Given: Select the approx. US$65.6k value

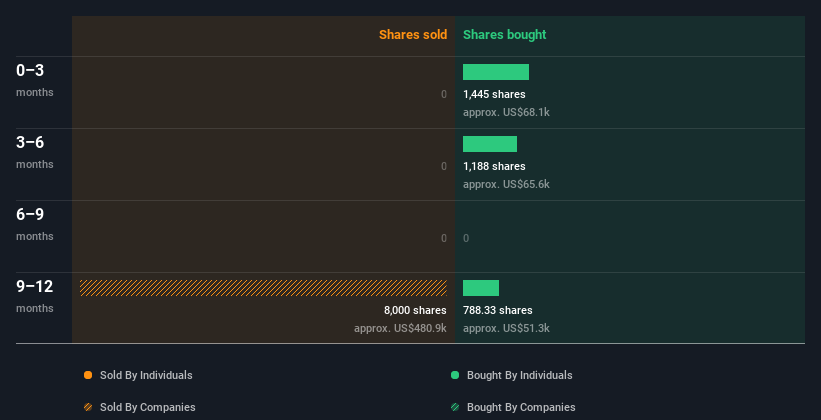Looking at the screenshot, I should pos(506,184).
